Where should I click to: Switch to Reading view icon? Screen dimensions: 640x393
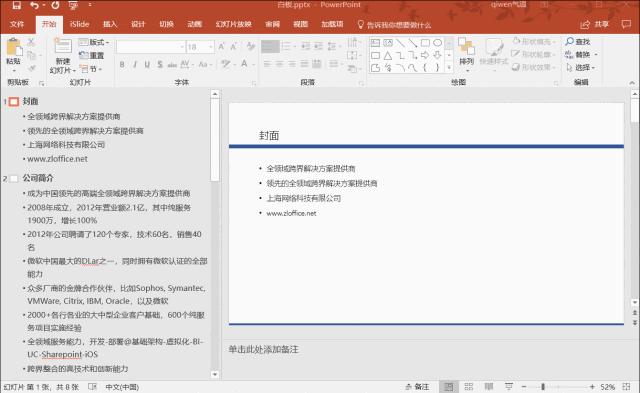coord(489,386)
